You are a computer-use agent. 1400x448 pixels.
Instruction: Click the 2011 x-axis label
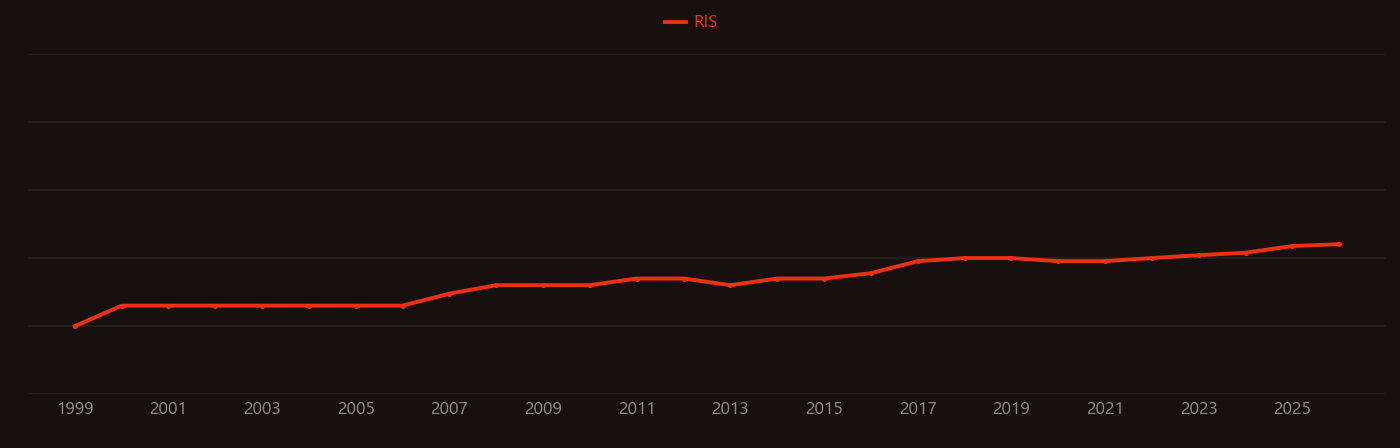(637, 409)
